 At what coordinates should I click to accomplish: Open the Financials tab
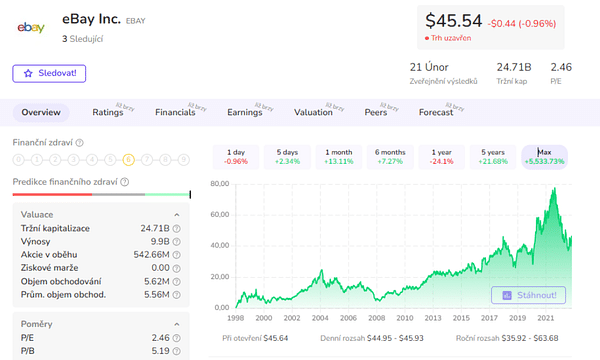click(x=175, y=112)
